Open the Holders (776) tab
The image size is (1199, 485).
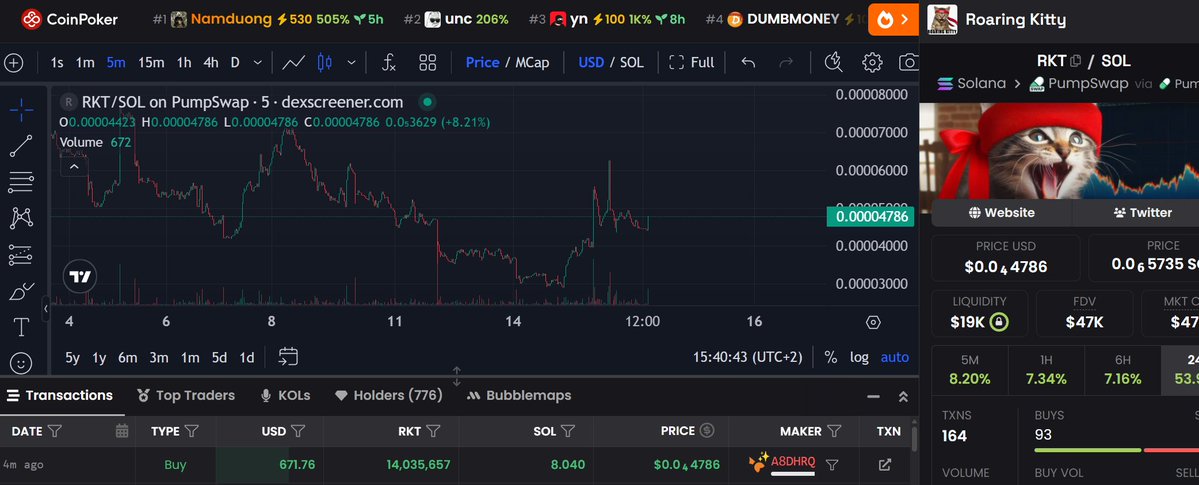tap(388, 395)
